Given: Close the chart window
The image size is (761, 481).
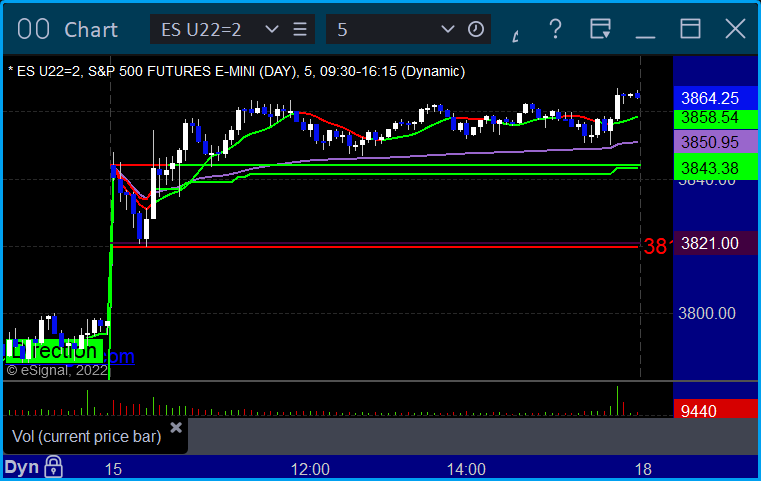Looking at the screenshot, I should pos(735,29).
